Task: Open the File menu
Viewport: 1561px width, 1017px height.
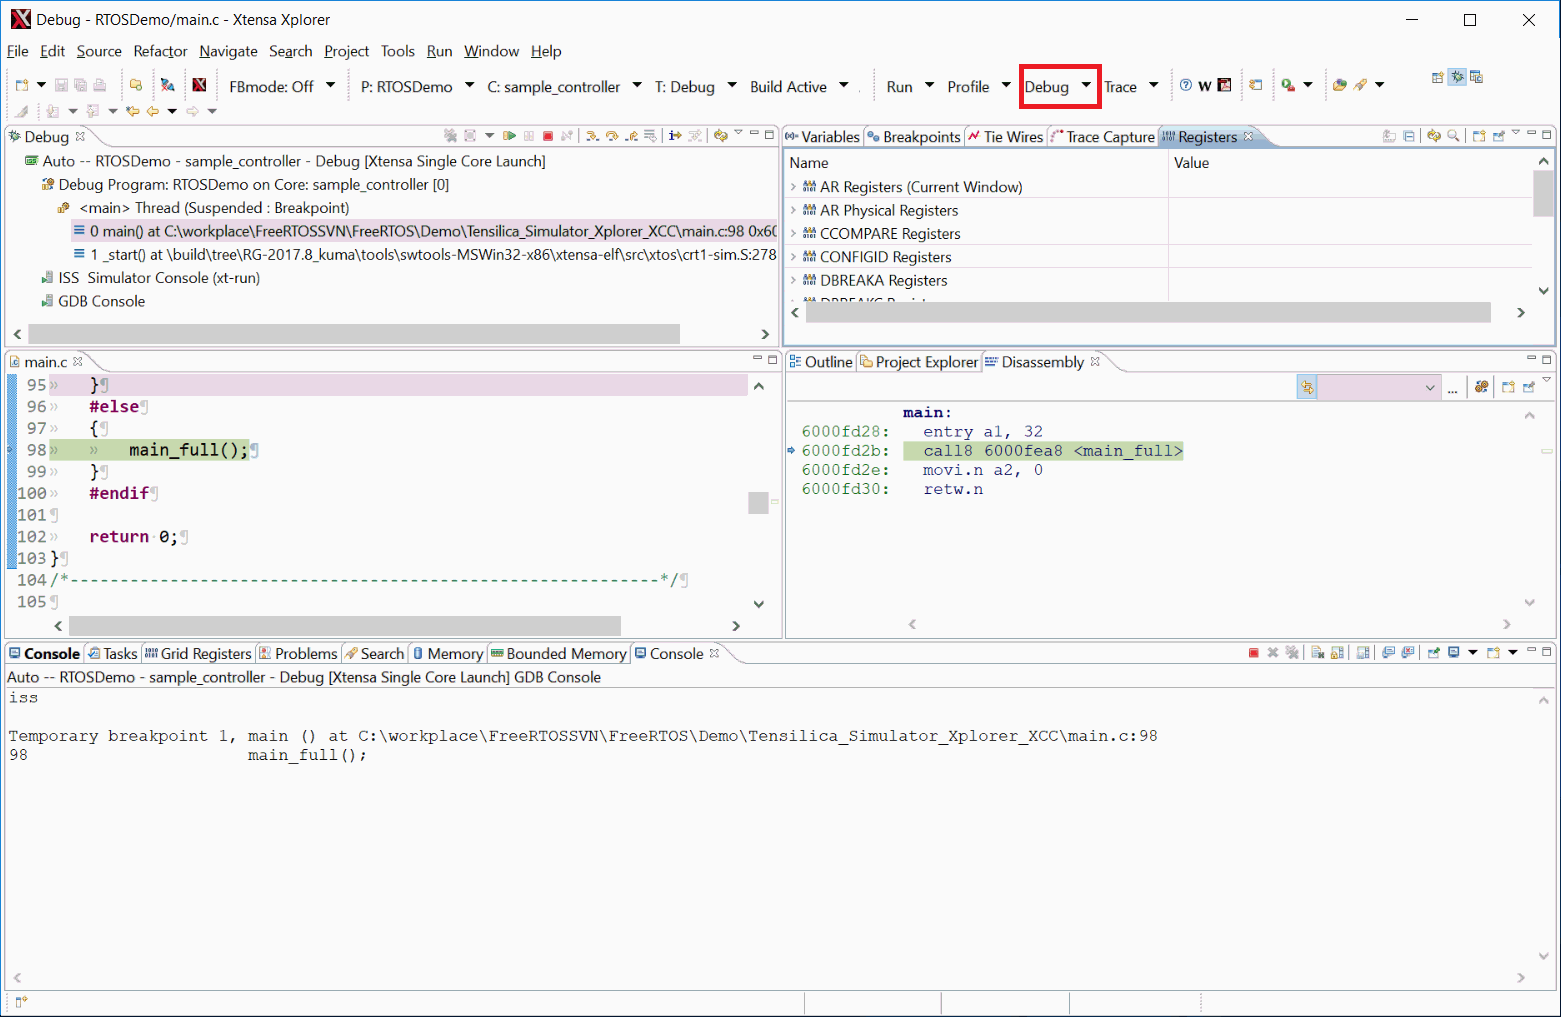Action: (17, 51)
